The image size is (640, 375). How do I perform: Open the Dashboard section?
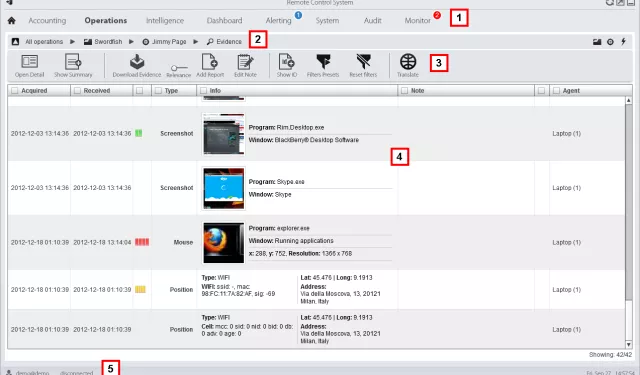pyautogui.click(x=224, y=20)
